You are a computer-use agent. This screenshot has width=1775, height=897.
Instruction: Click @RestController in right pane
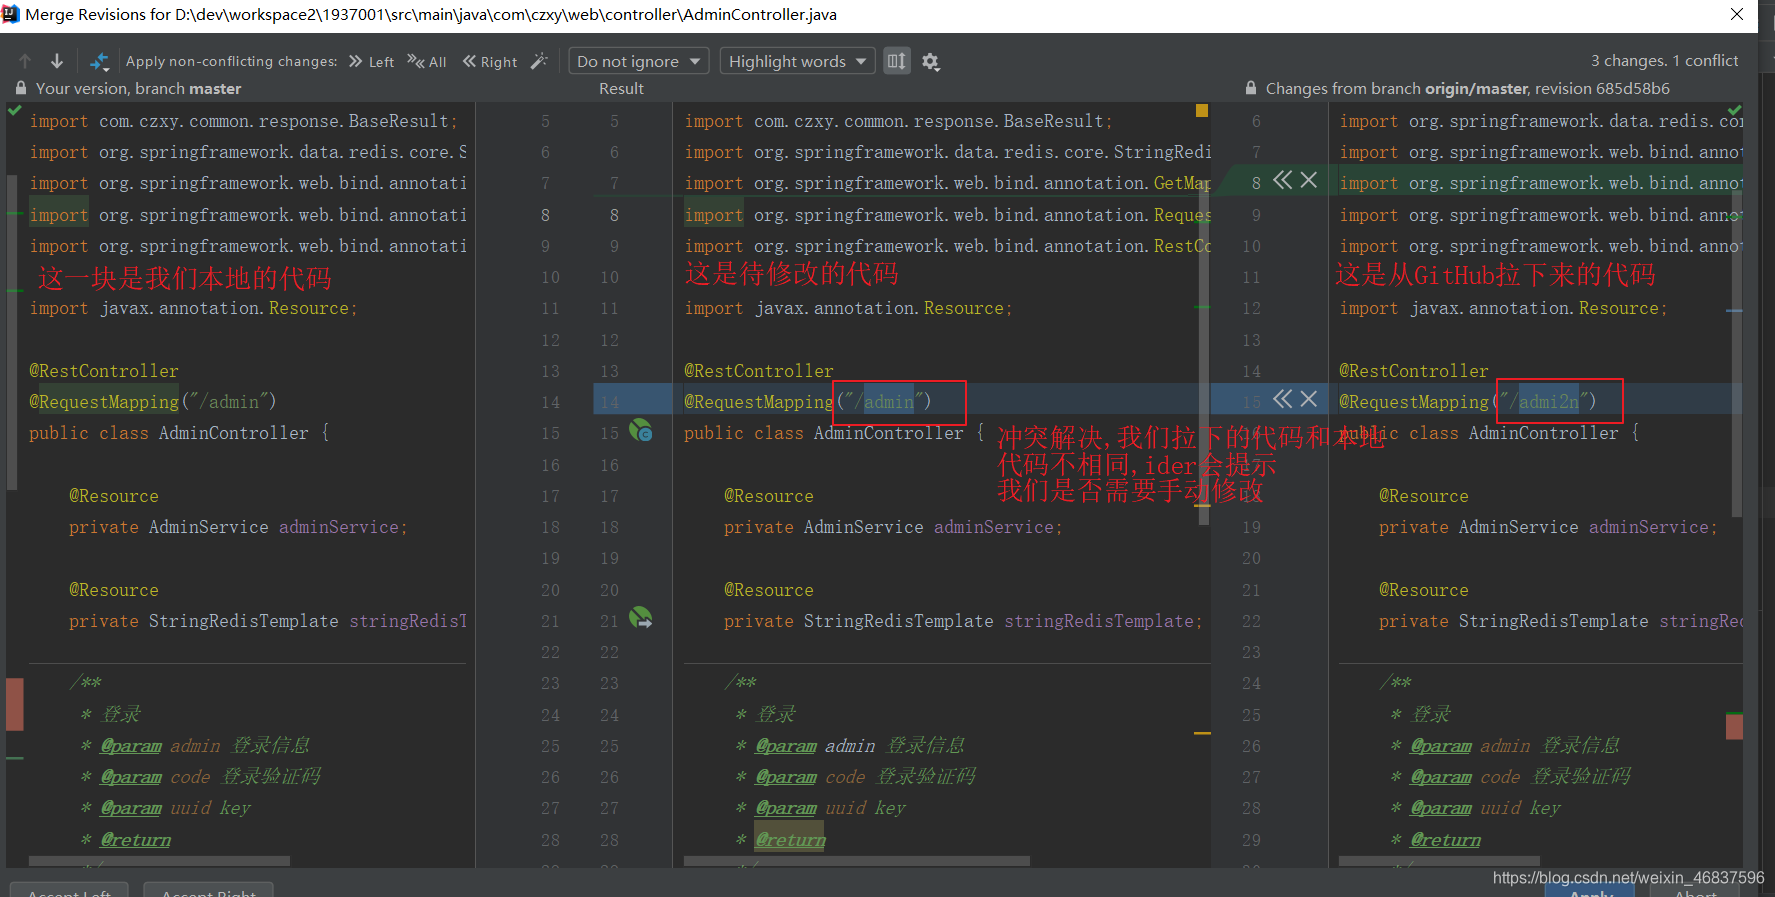(x=1414, y=371)
